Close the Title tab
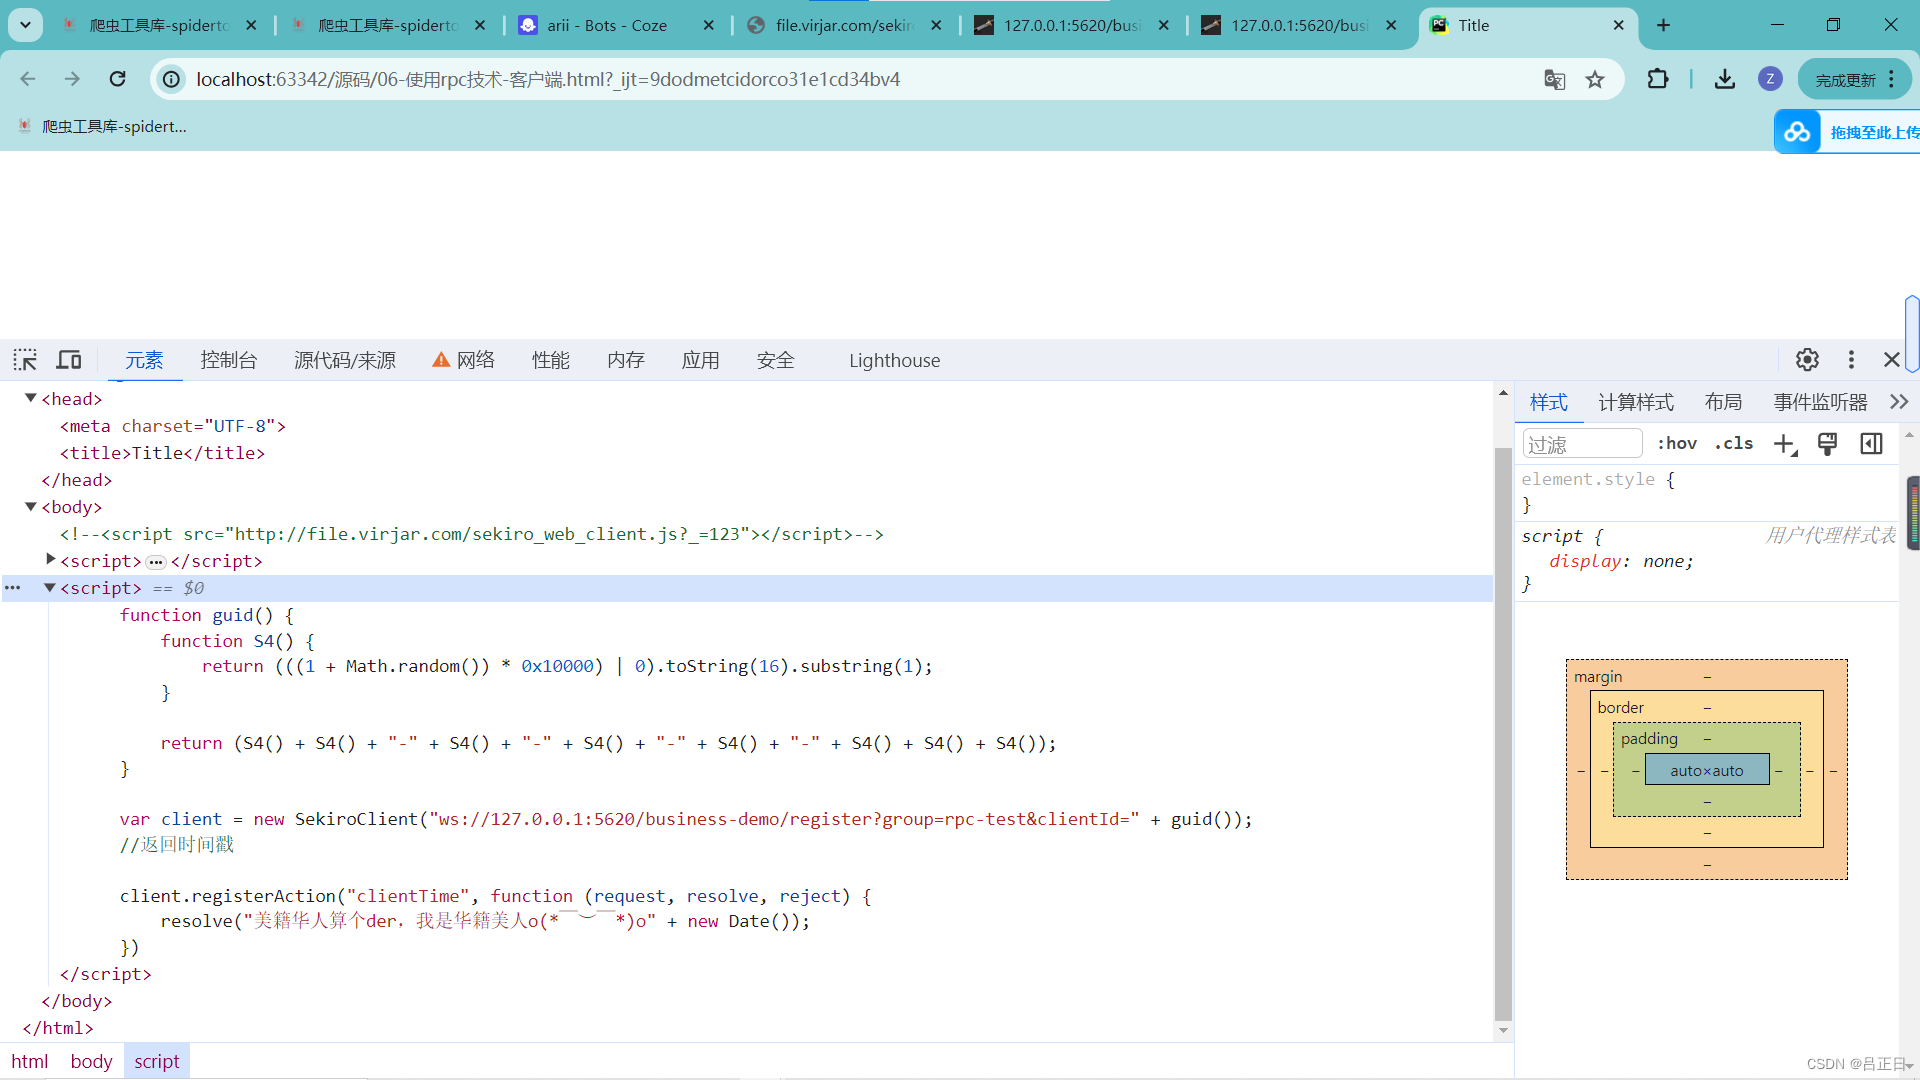The width and height of the screenshot is (1920, 1080). 1619,25
